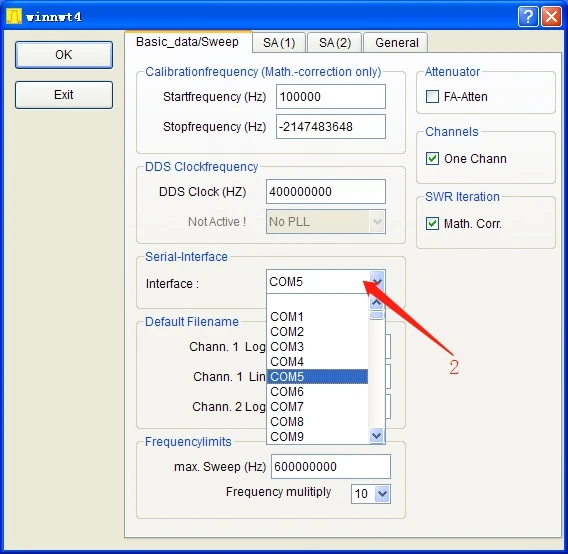Click the COM list scrollbar thumb
Viewport: 568px width, 554px height.
click(x=377, y=315)
